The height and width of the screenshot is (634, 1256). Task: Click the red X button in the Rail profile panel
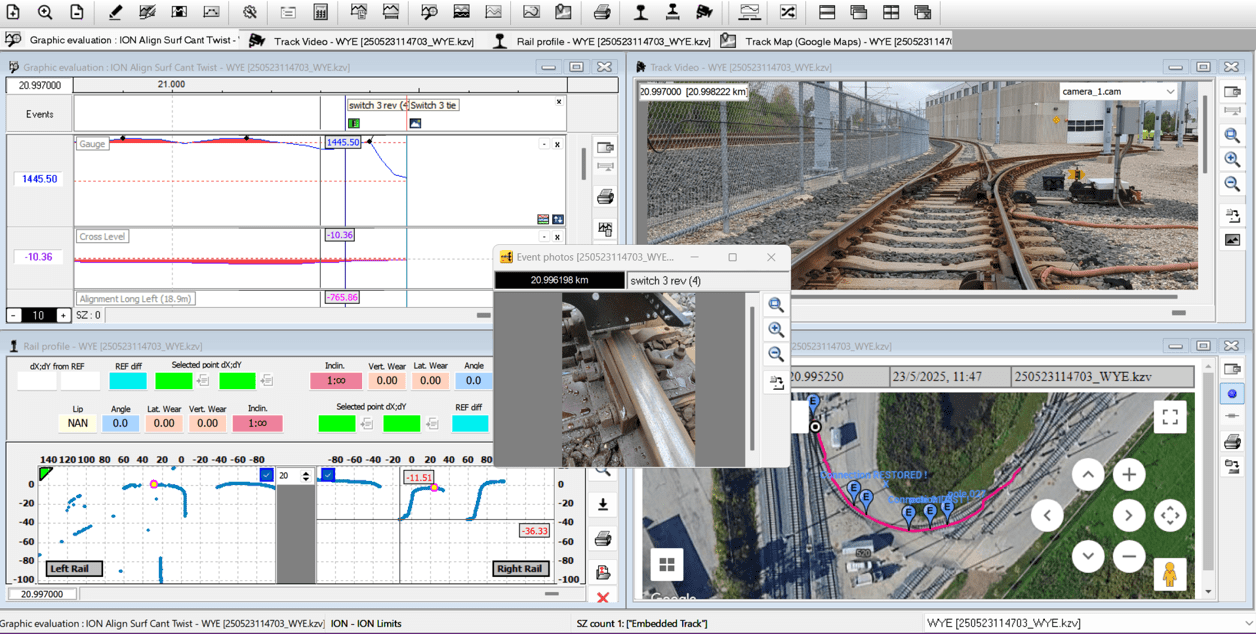coord(604,598)
